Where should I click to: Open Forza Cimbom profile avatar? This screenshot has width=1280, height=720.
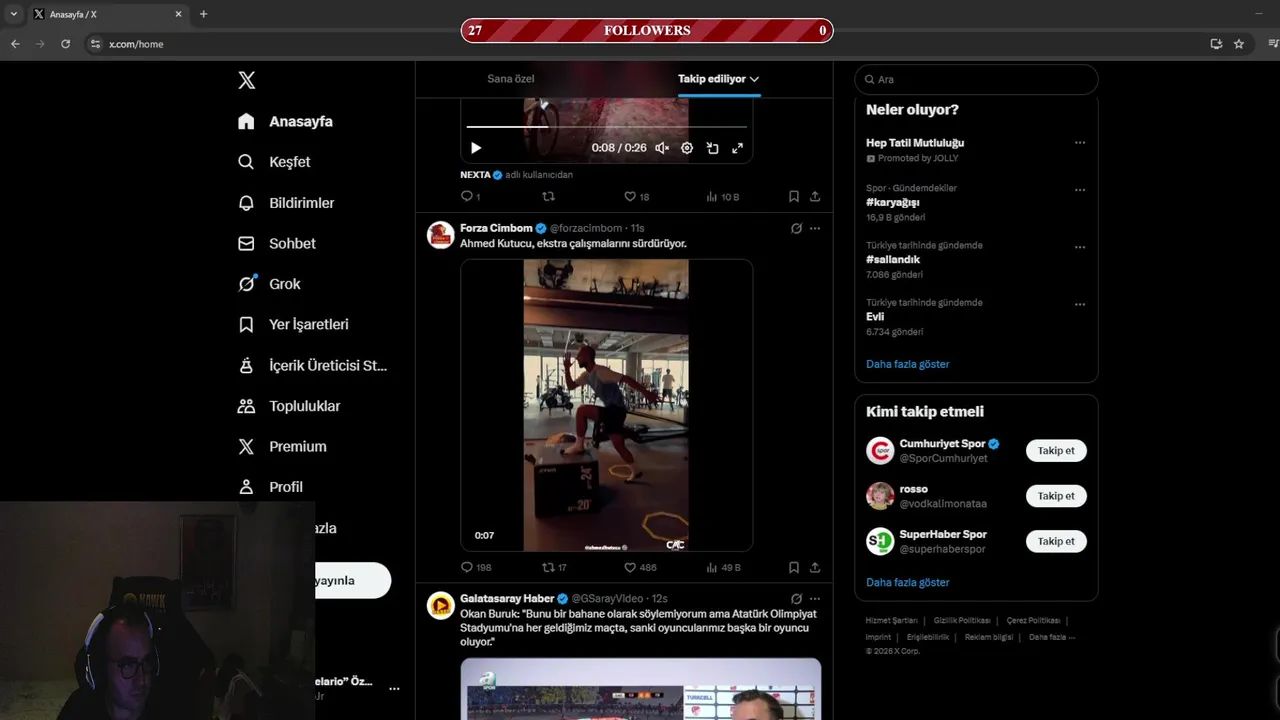point(441,235)
